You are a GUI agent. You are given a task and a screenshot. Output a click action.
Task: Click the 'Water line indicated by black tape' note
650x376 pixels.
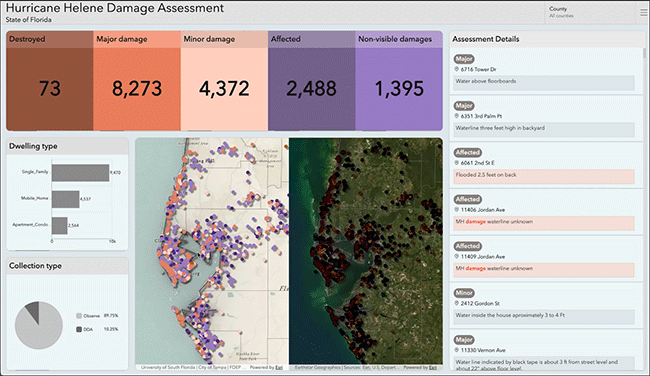(544, 364)
